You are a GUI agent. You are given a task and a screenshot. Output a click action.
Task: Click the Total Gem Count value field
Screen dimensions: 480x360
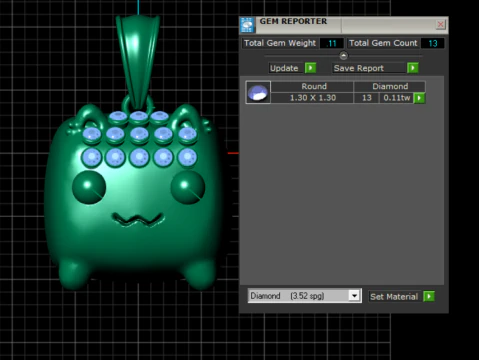click(x=433, y=43)
